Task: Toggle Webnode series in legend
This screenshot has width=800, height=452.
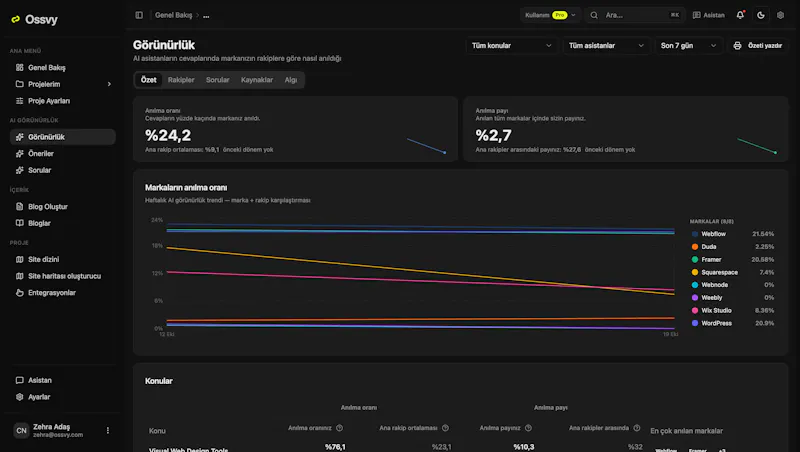Action: pyautogui.click(x=733, y=285)
